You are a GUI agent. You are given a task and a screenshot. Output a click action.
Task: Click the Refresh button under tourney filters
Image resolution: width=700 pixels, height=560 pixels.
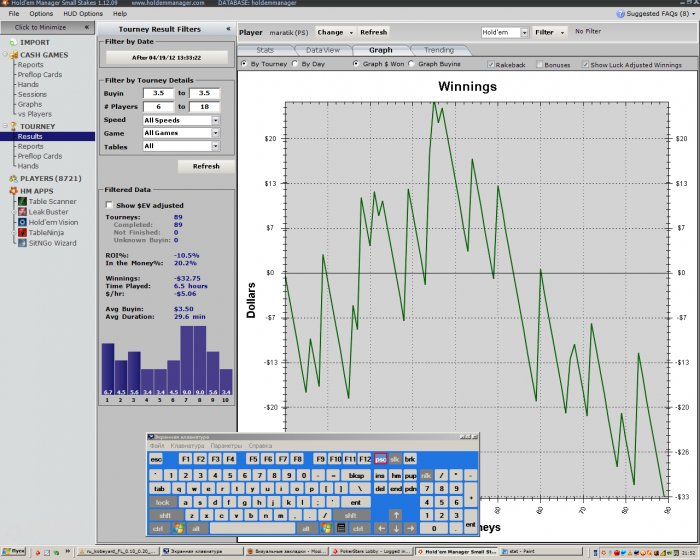coord(206,166)
